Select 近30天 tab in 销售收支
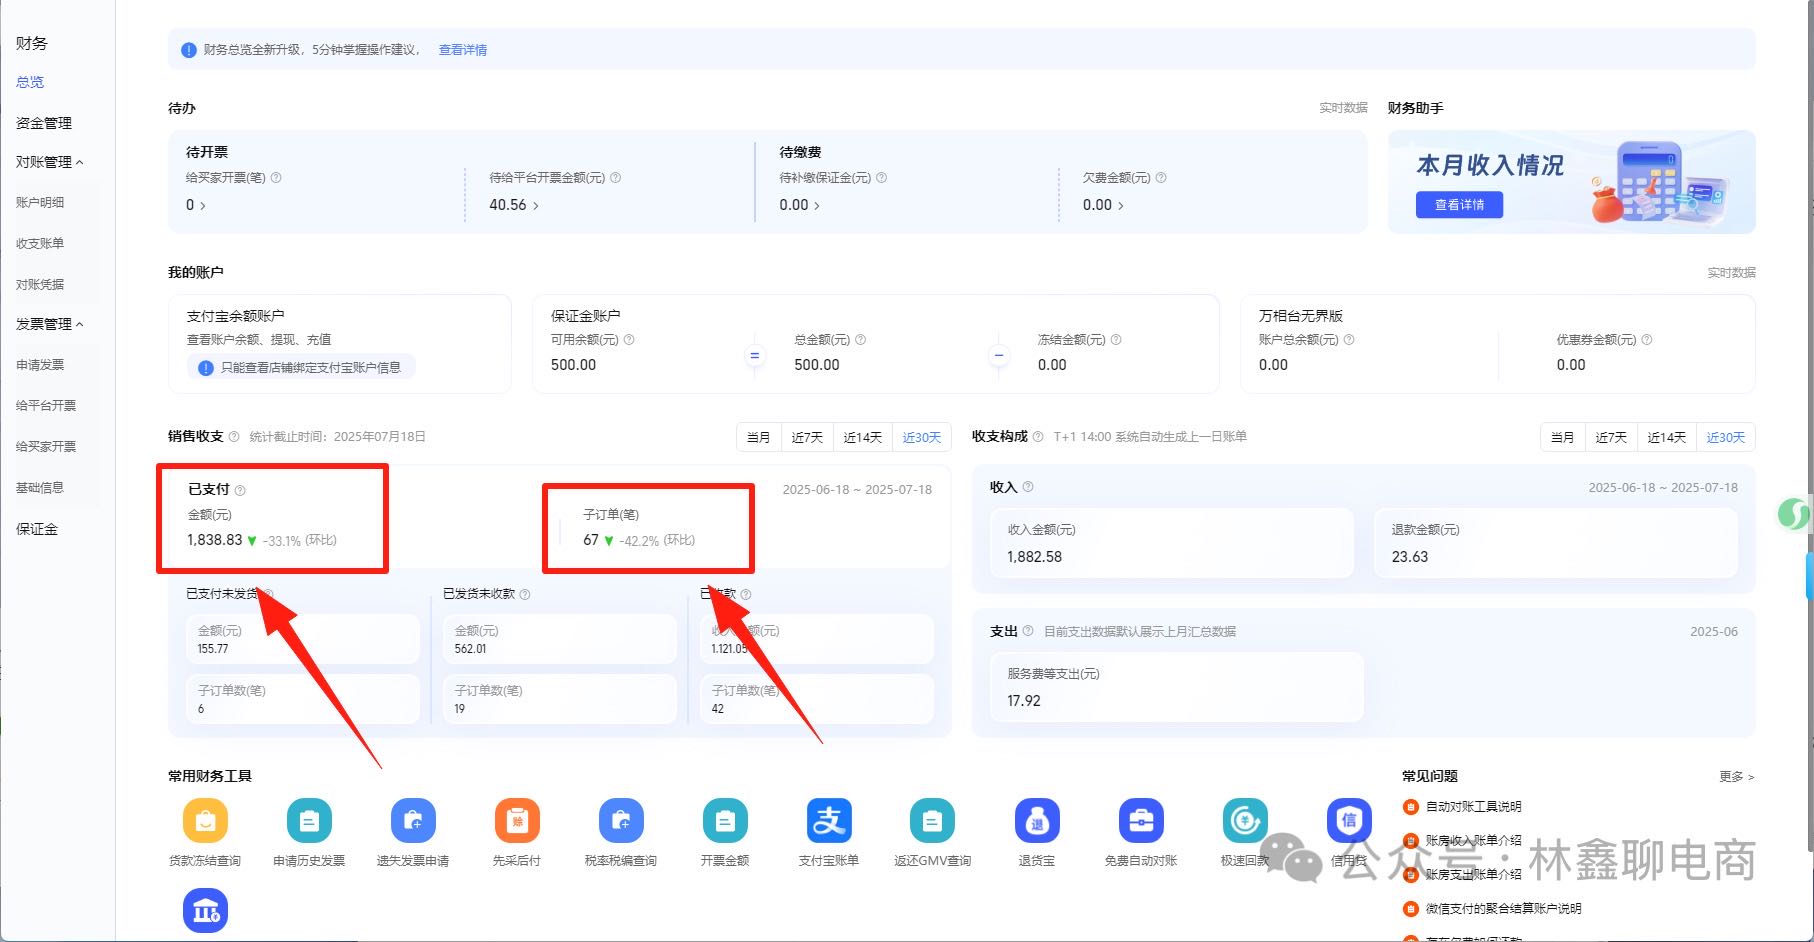 [922, 437]
